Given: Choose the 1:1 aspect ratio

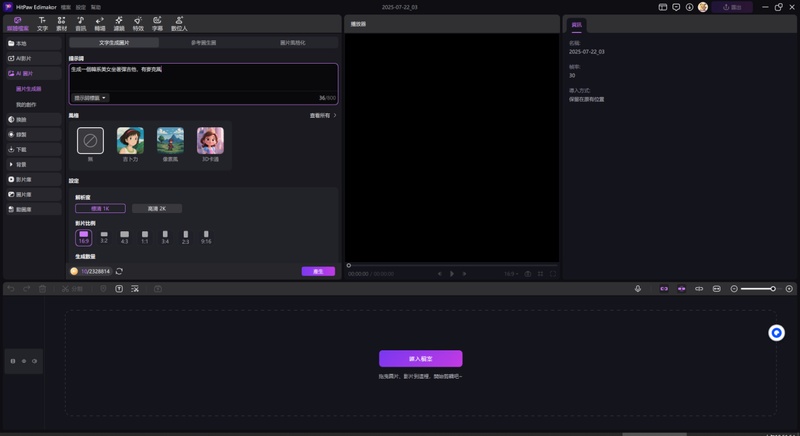Looking at the screenshot, I should 145,238.
